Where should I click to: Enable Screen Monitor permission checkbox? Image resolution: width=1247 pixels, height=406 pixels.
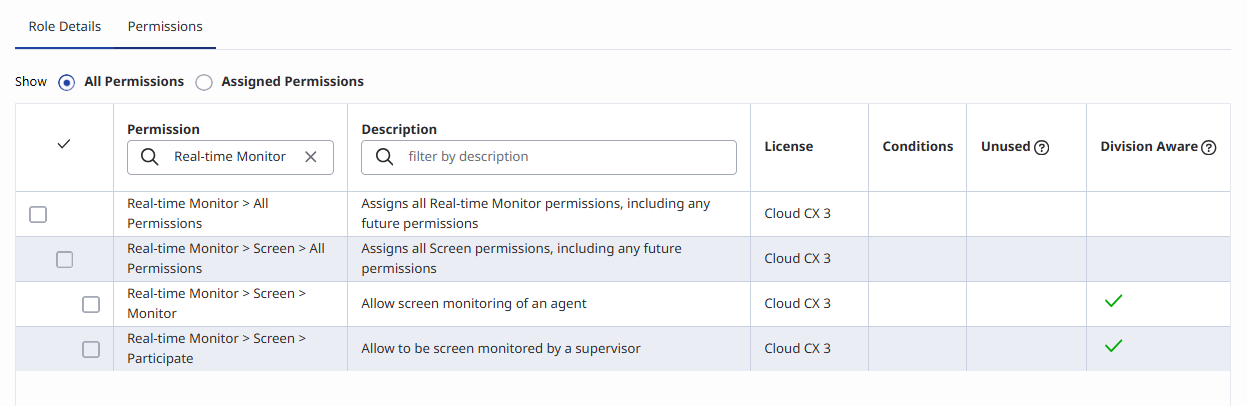[91, 304]
